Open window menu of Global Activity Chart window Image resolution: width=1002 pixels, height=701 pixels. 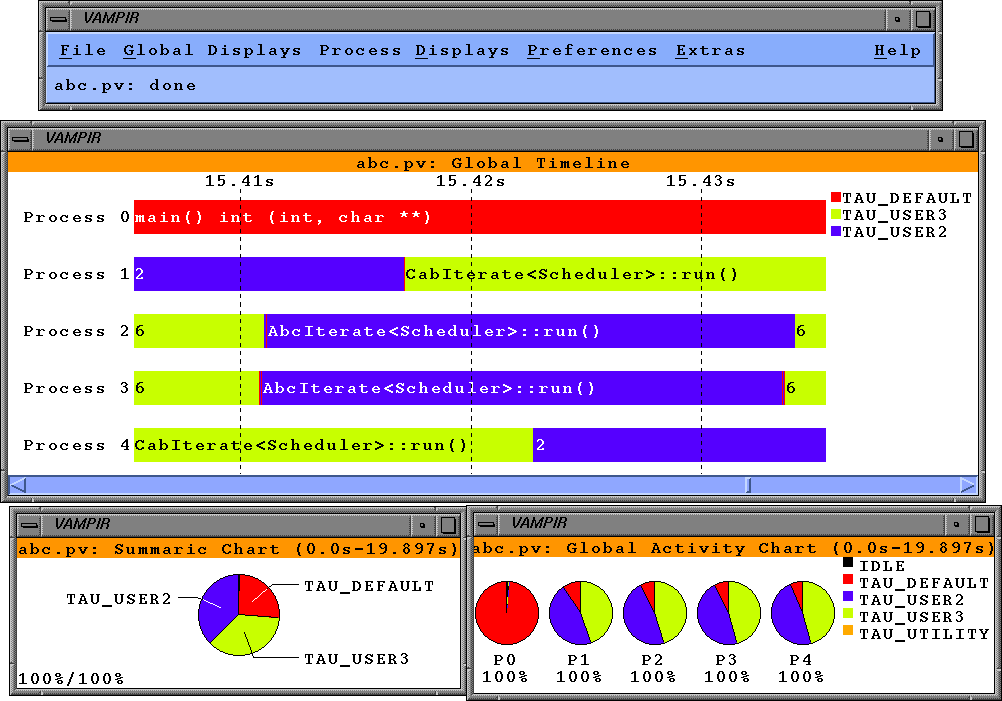pos(486,524)
